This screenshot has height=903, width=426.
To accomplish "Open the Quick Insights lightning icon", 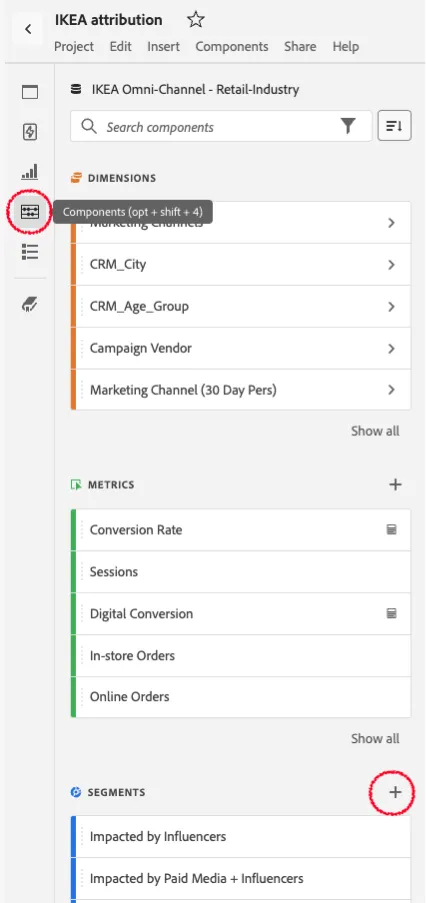I will click(30, 132).
